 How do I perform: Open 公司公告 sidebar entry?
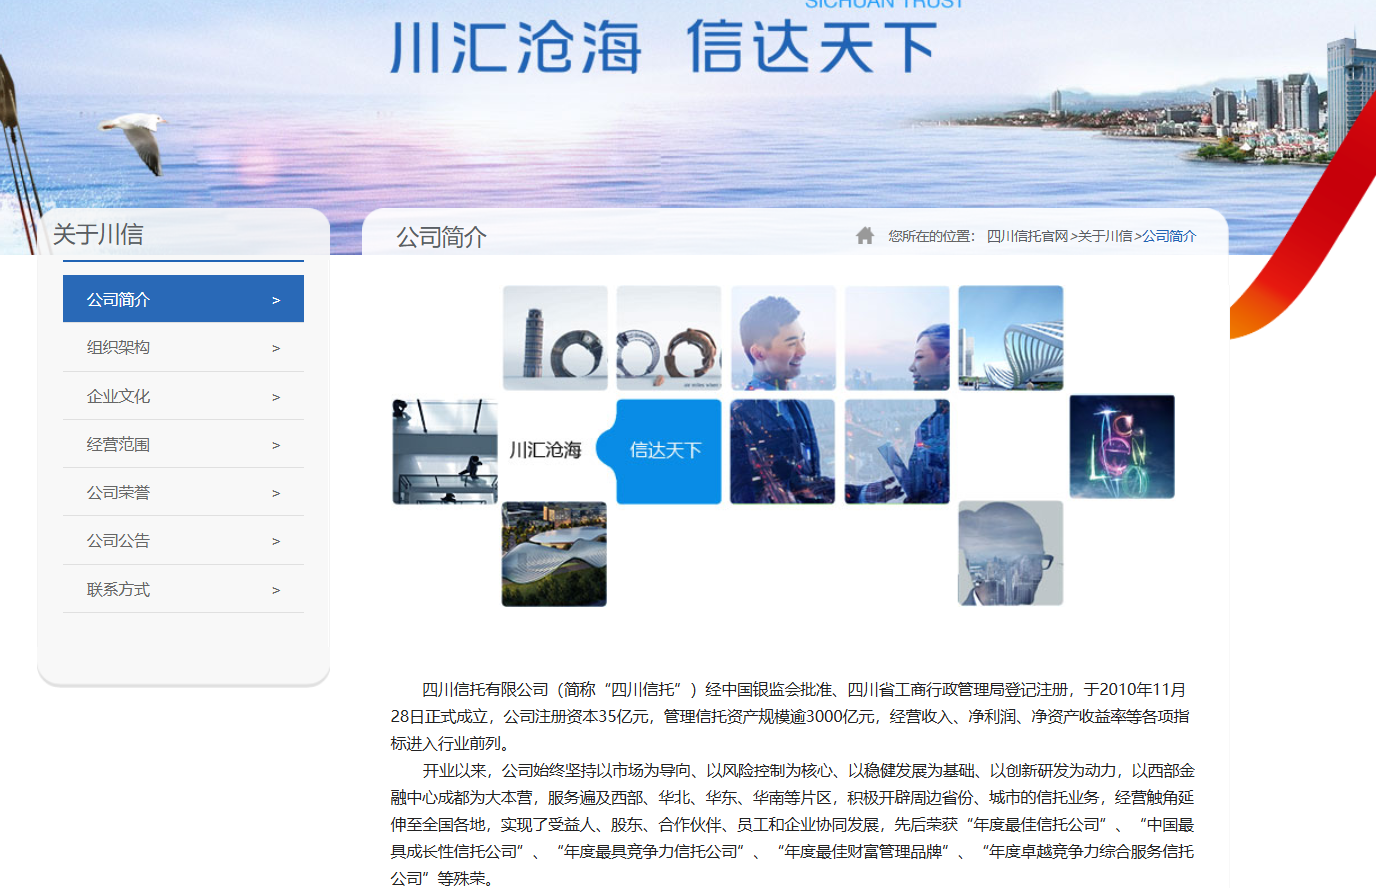pos(118,540)
